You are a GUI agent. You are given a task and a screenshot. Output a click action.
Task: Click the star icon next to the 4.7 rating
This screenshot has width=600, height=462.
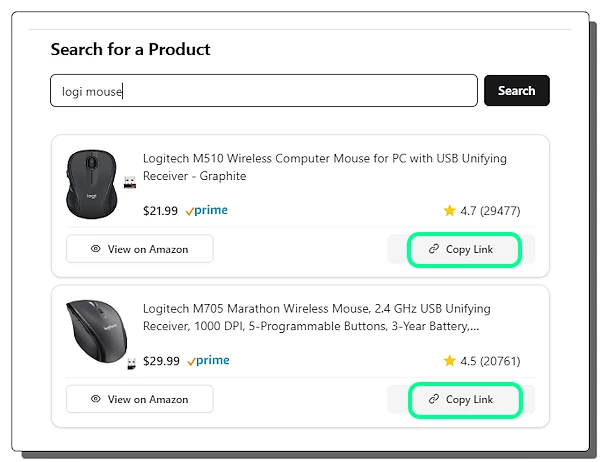[449, 211]
